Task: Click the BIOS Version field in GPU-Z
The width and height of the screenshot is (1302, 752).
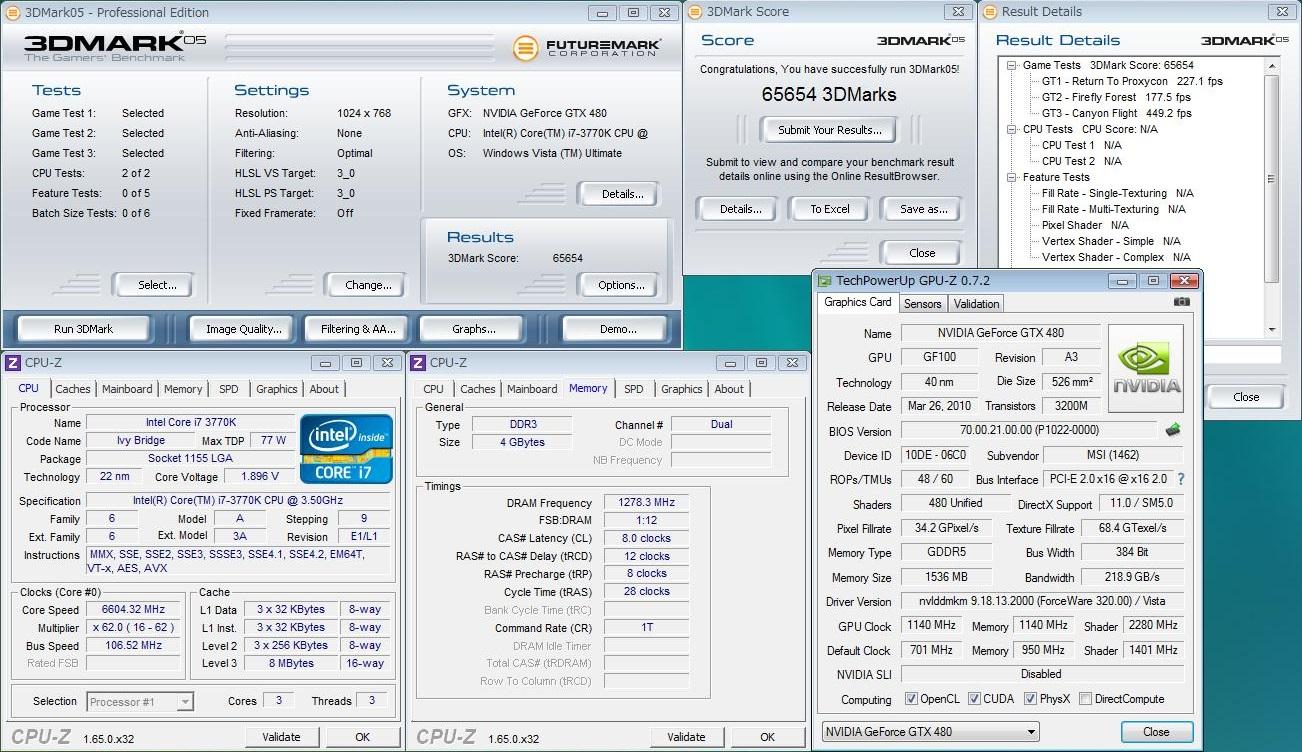Action: click(1030, 431)
